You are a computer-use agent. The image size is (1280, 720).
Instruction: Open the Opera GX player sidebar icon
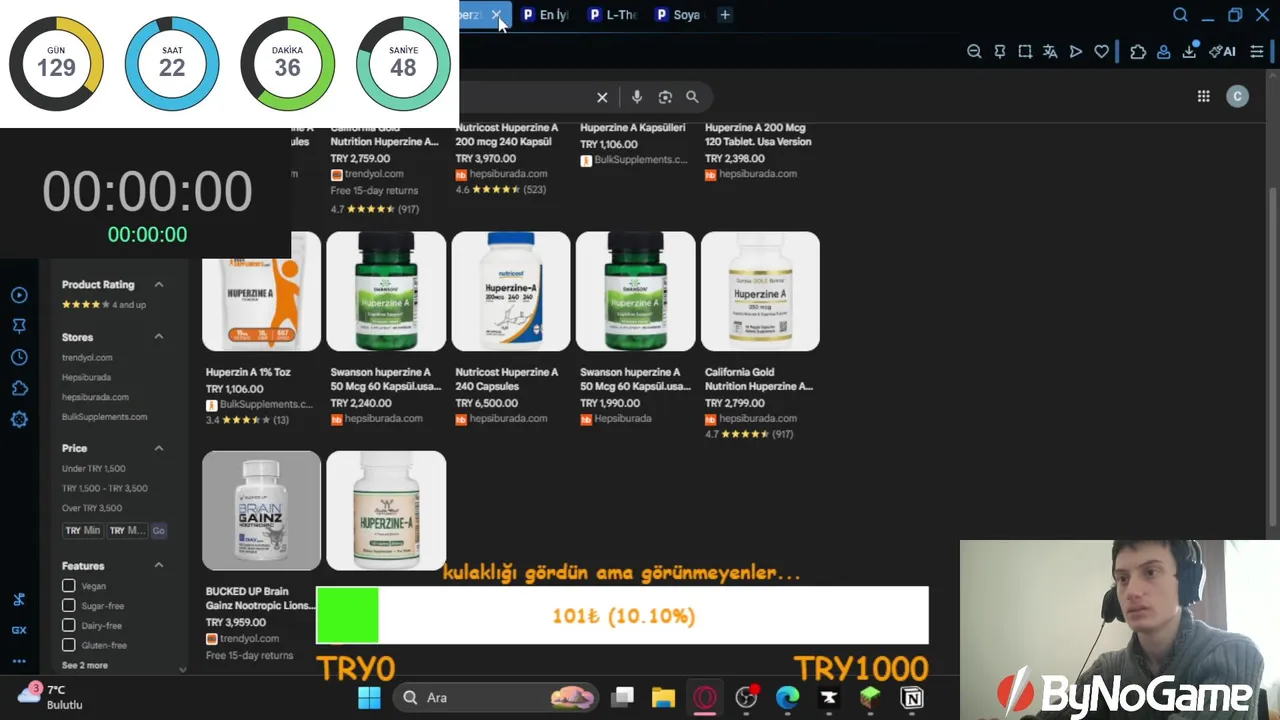point(19,295)
